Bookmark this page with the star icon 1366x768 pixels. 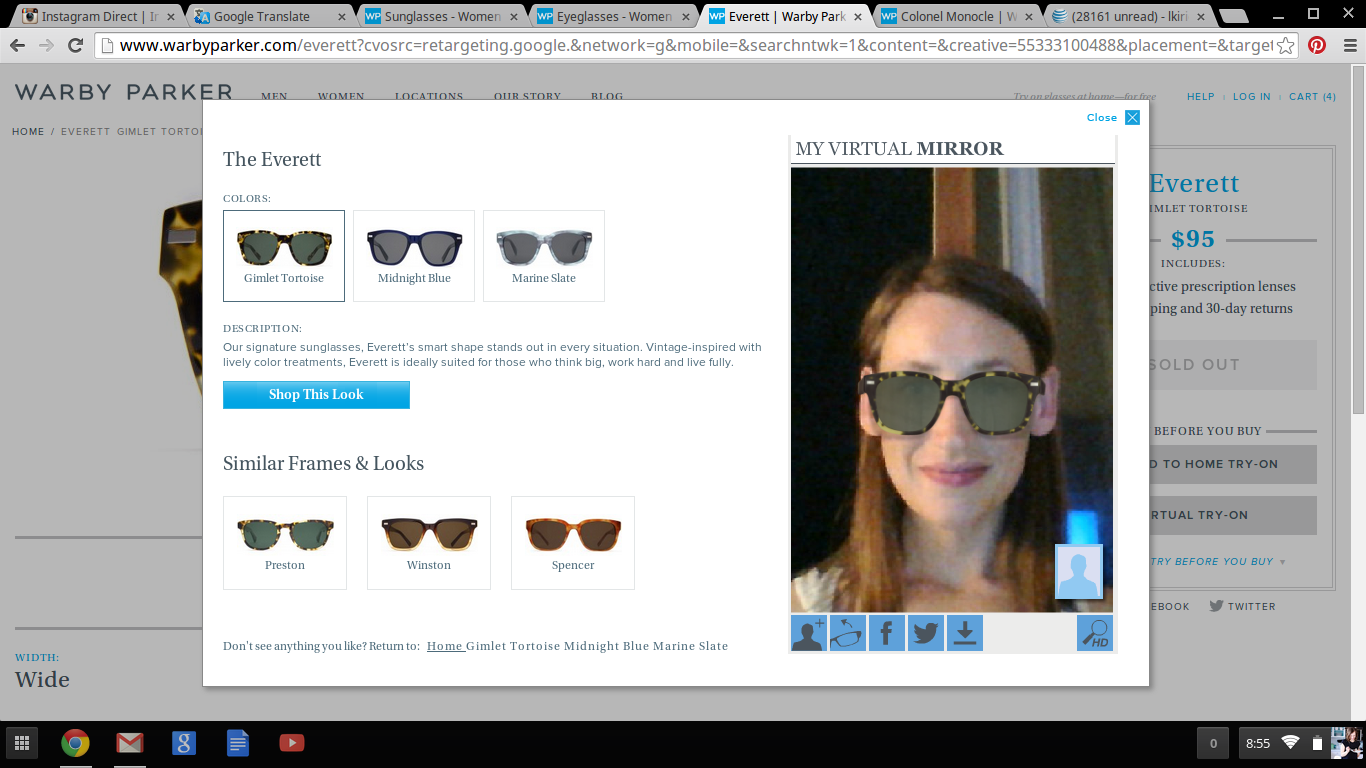1285,45
